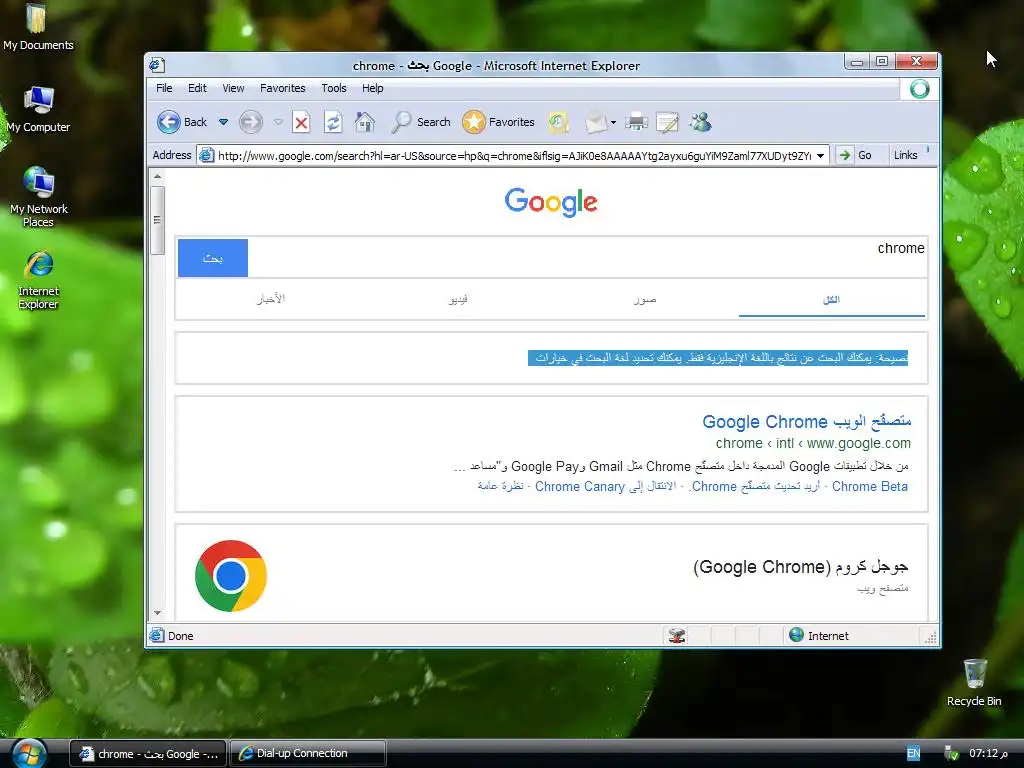1024x768 pixels.
Task: Click the 07:12 system clock
Action: [988, 754]
